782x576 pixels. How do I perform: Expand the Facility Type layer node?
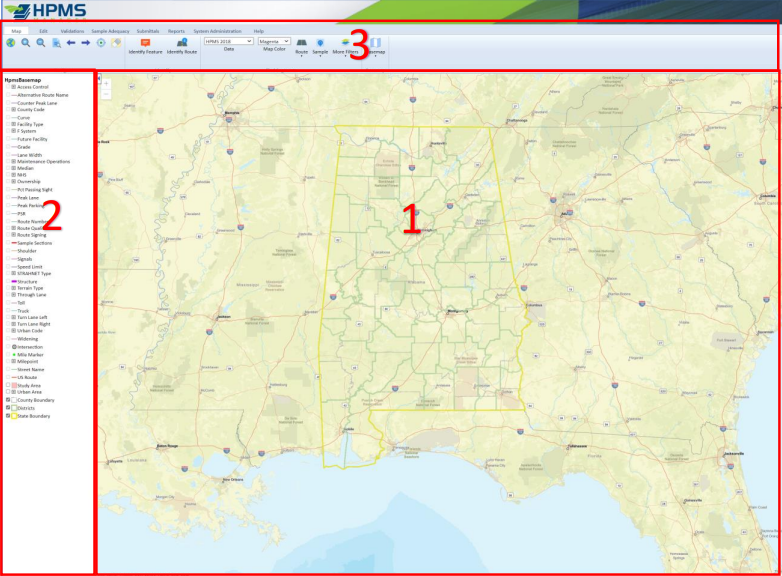14,124
